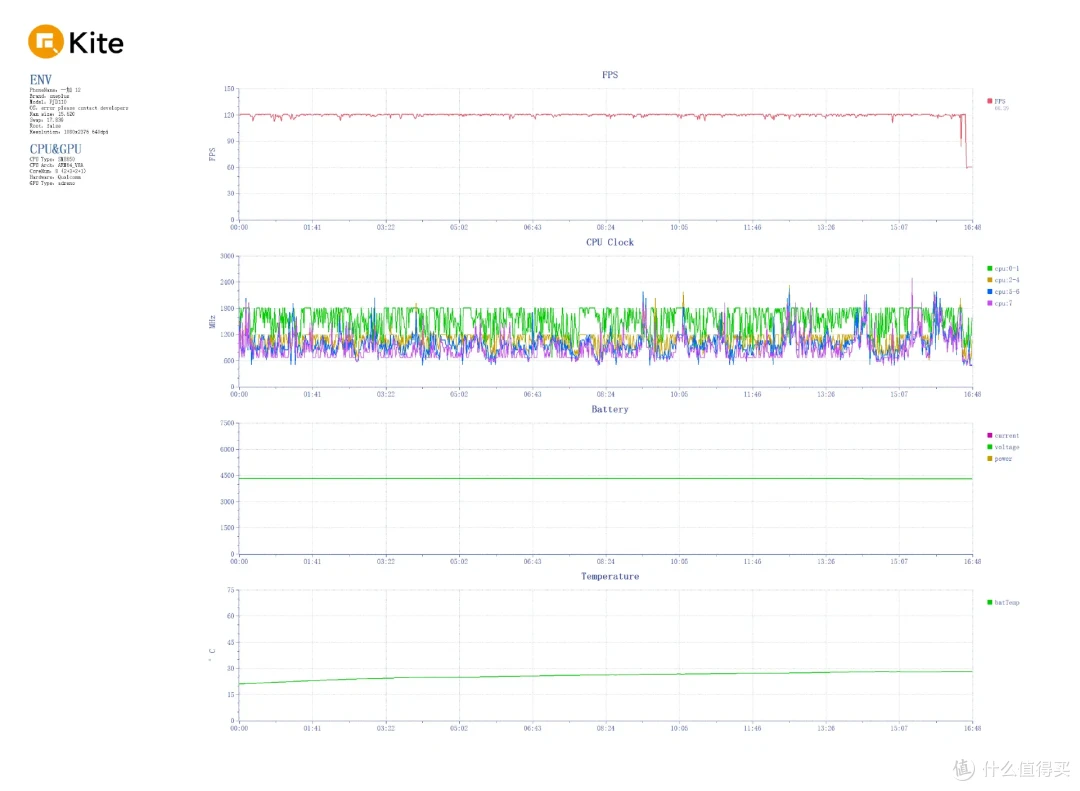Click the CPU Clock chart title
Viewport: 1080px width, 791px height.
[610, 242]
